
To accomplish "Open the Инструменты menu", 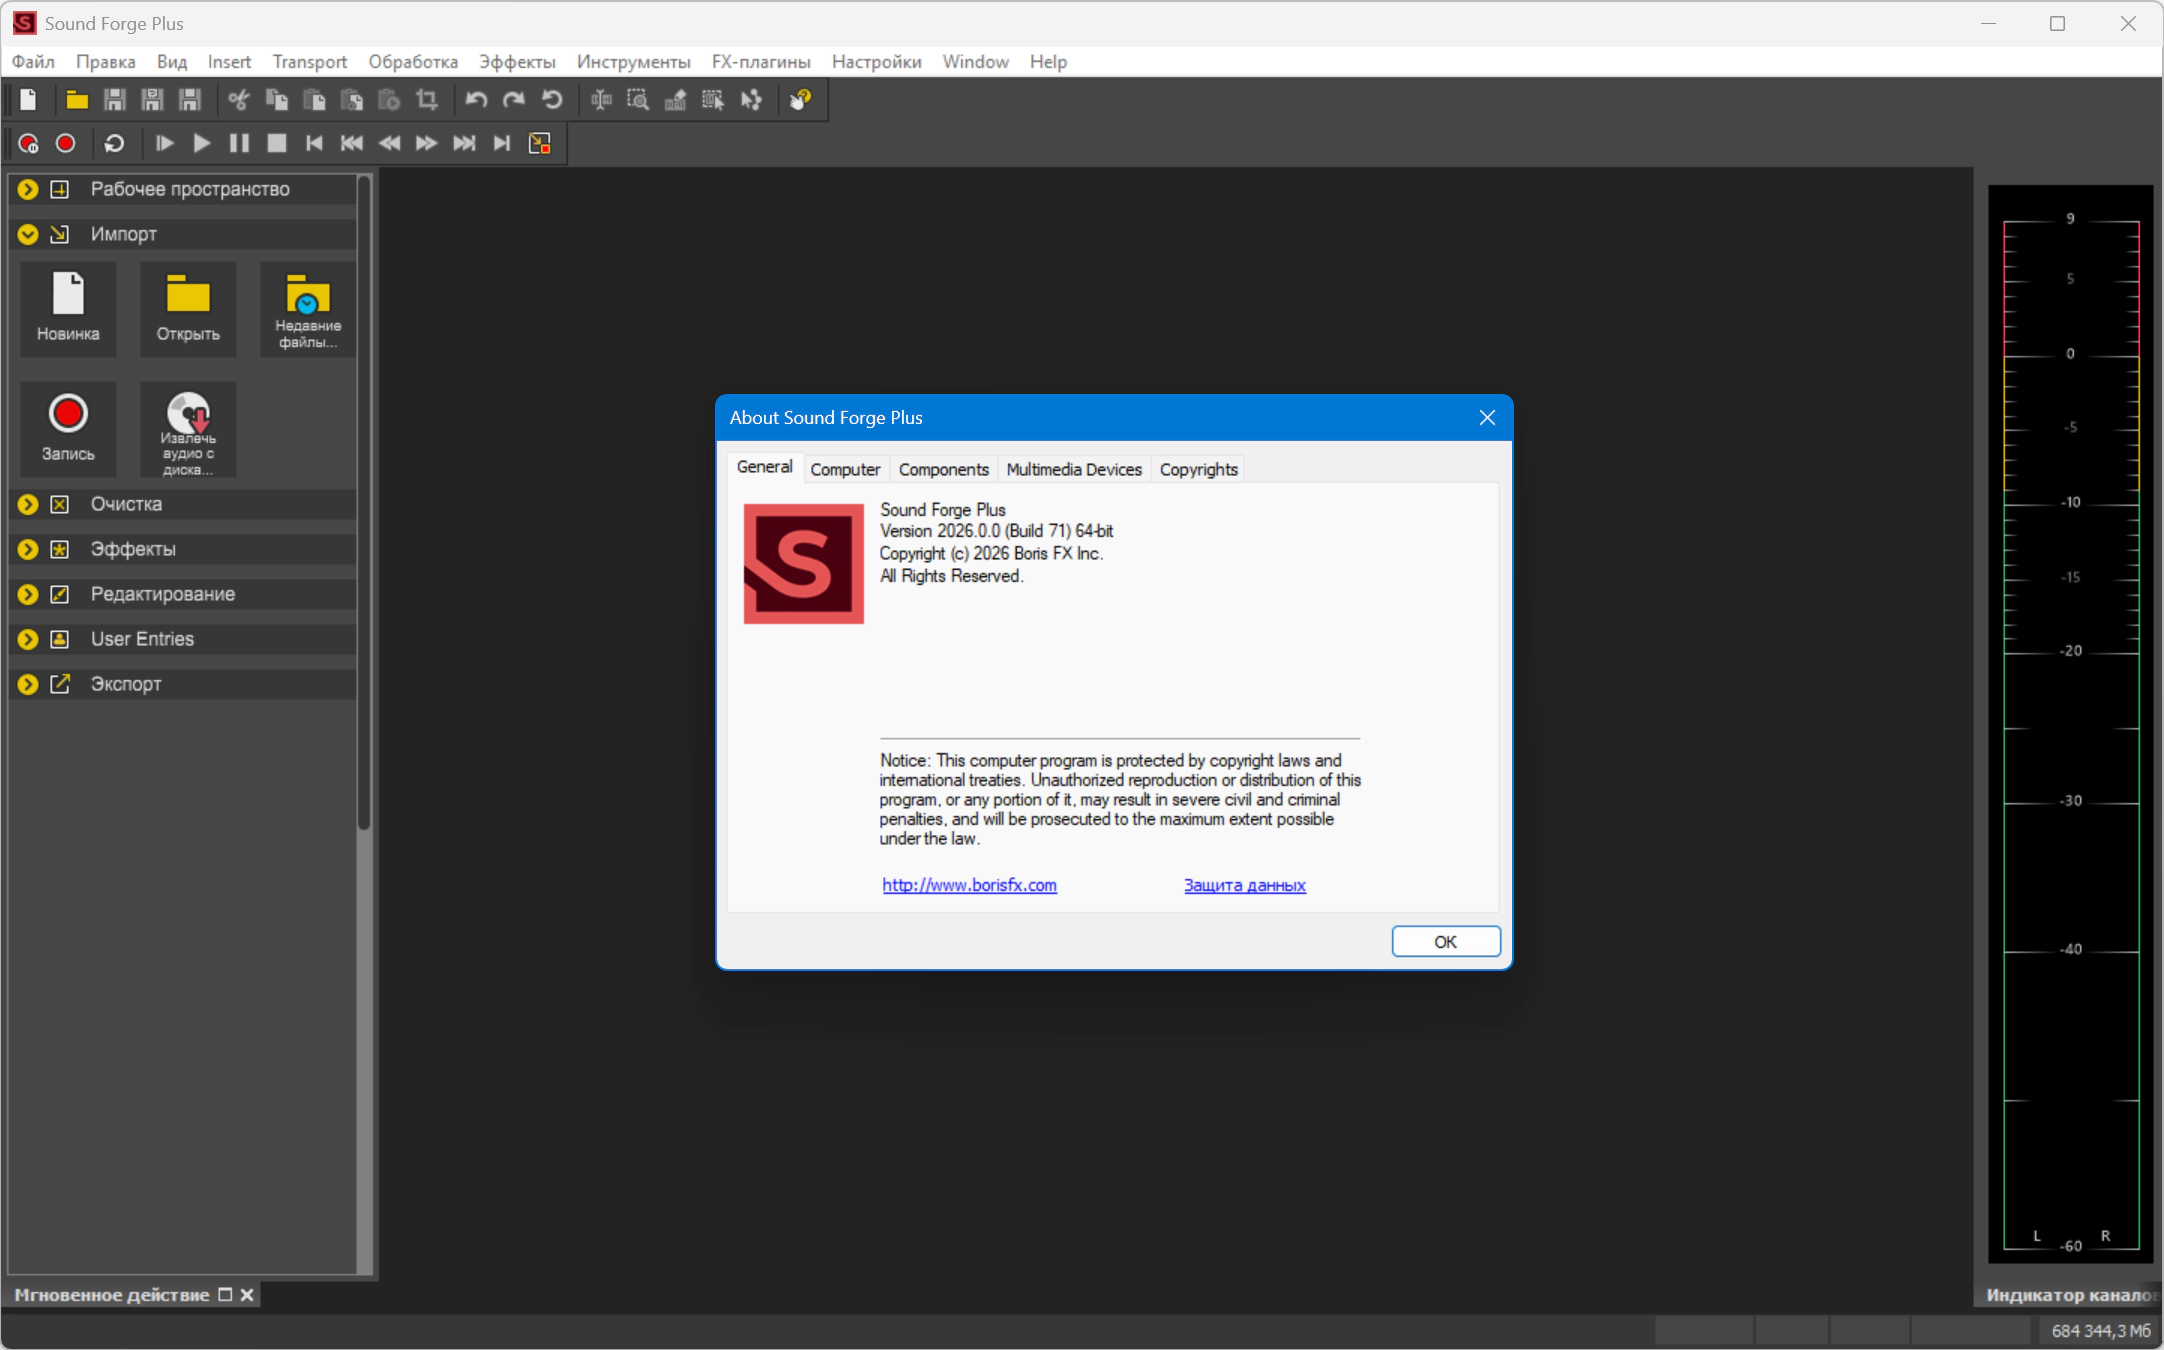I will click(x=633, y=62).
